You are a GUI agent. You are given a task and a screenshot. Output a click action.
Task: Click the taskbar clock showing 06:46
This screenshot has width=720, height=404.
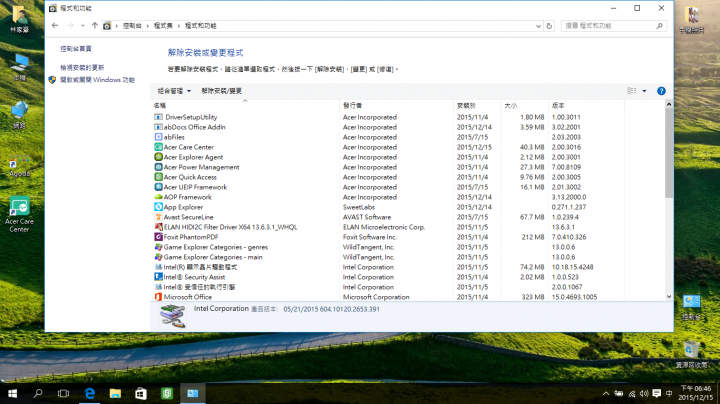(x=695, y=393)
